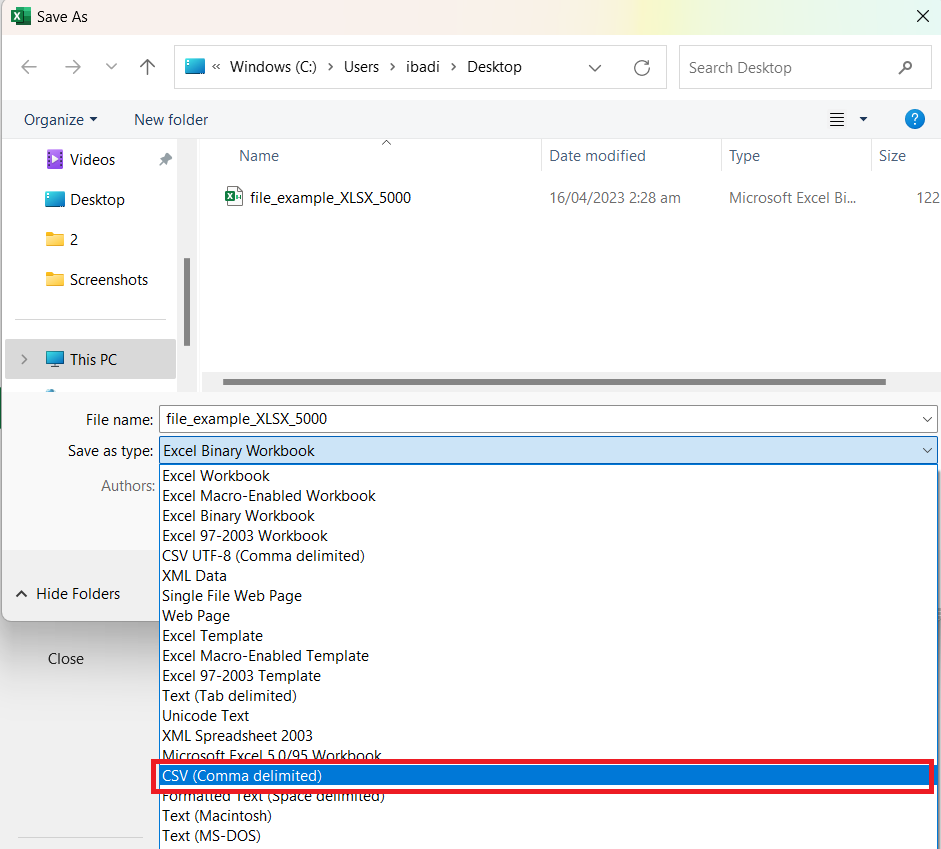The width and height of the screenshot is (941, 849).
Task: Click the magnifier search icon
Action: pos(906,68)
